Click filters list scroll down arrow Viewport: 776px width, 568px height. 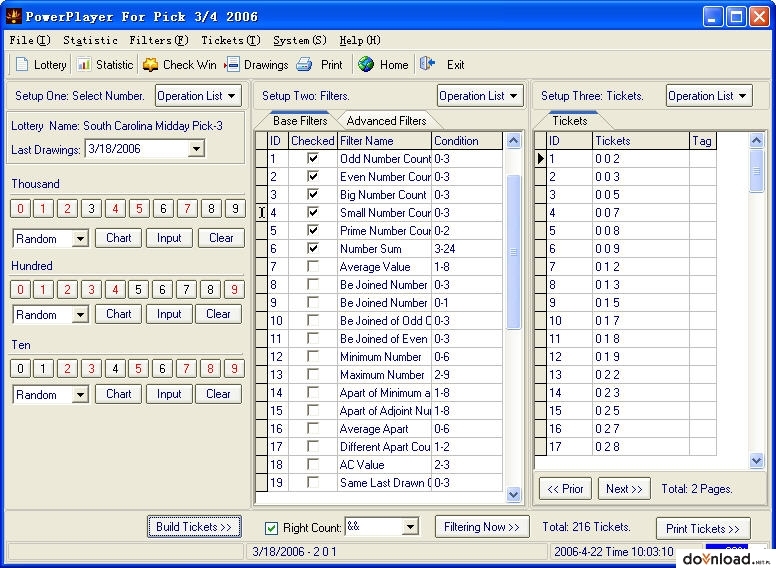[514, 494]
